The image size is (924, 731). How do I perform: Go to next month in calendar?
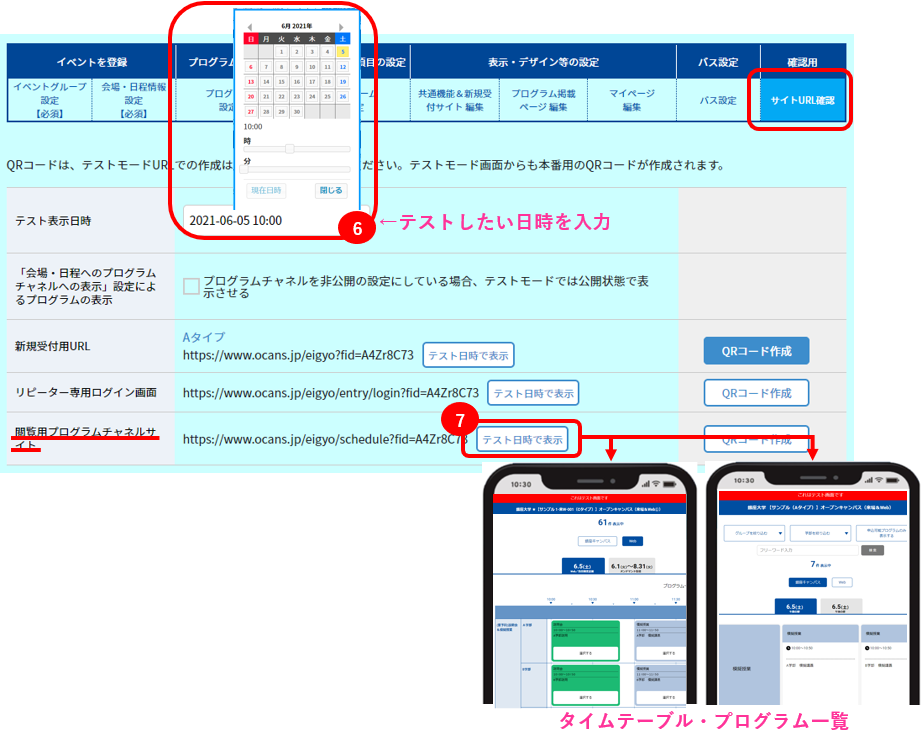(x=341, y=27)
